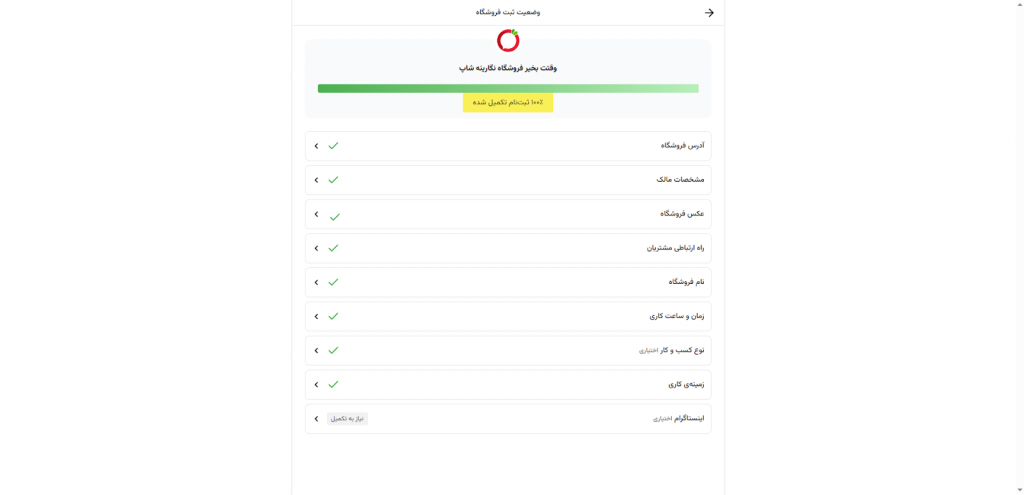
Task: Click green checkmark beside زمینه‌ی کاری
Action: [x=333, y=384]
